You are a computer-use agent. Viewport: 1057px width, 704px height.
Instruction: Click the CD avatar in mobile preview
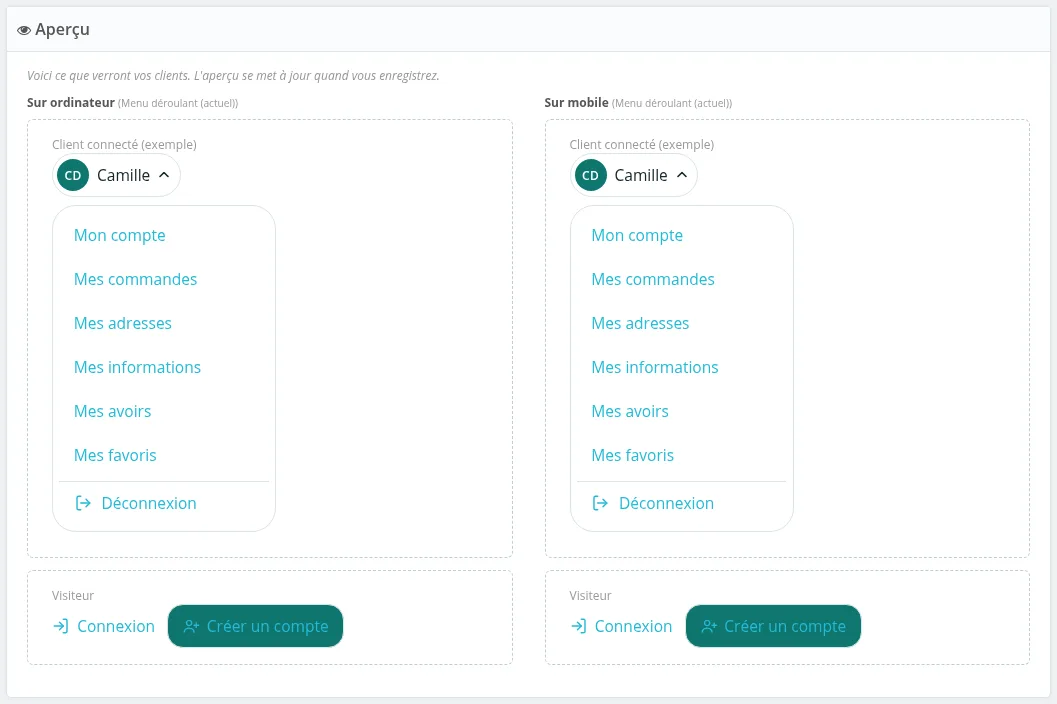tap(591, 175)
